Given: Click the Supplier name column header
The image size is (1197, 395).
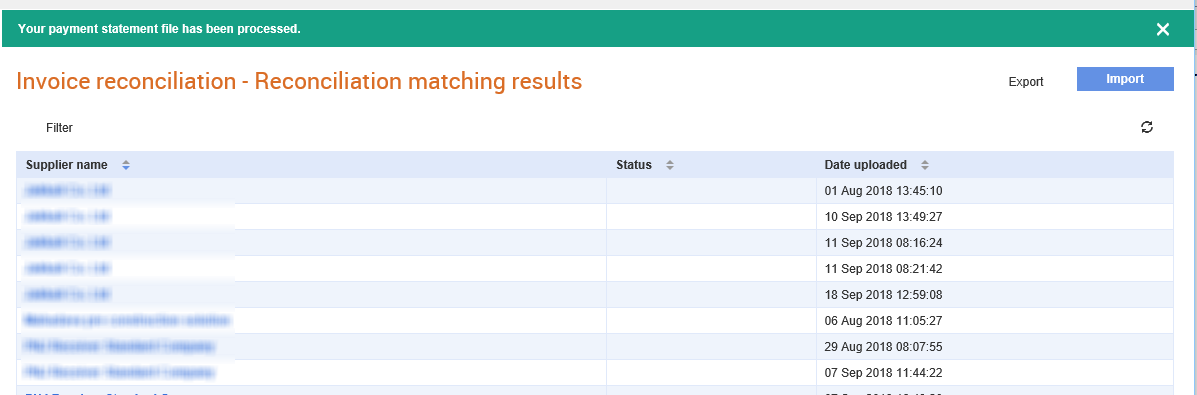Looking at the screenshot, I should point(66,165).
